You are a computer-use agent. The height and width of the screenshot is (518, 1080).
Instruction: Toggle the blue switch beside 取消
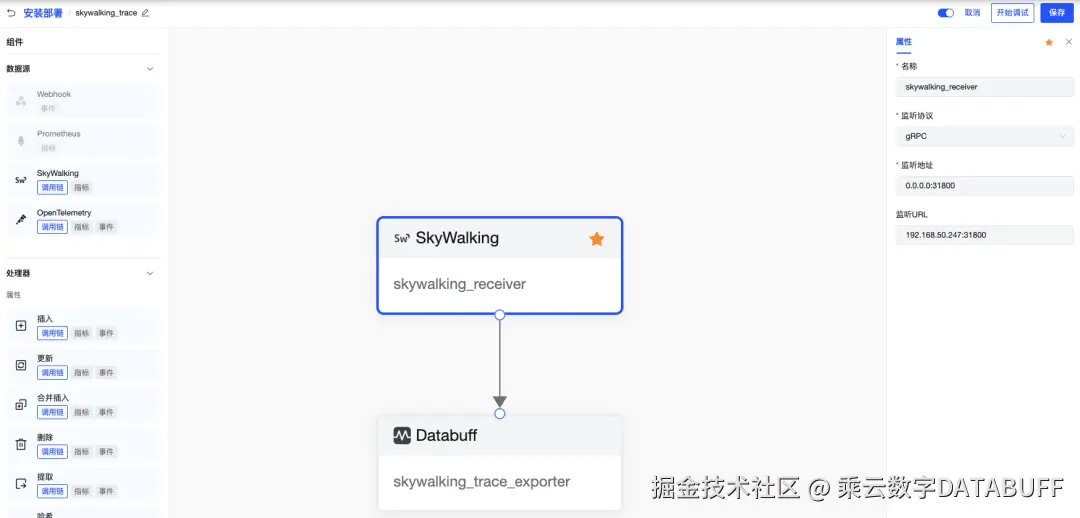[946, 12]
